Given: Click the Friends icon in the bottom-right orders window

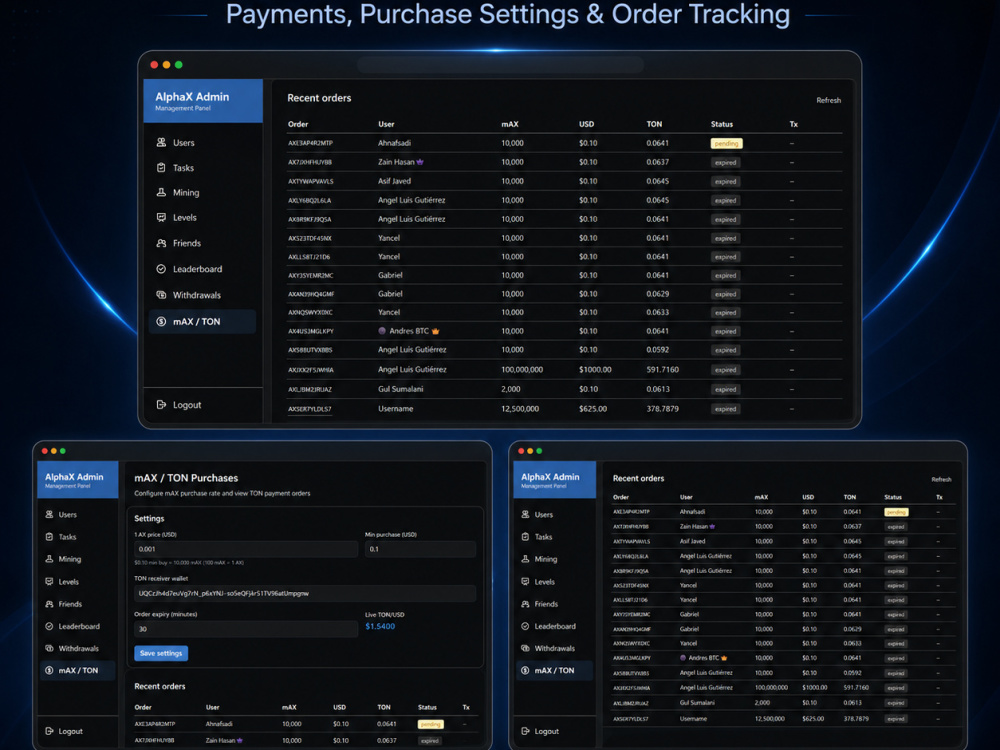Looking at the screenshot, I should 525,603.
